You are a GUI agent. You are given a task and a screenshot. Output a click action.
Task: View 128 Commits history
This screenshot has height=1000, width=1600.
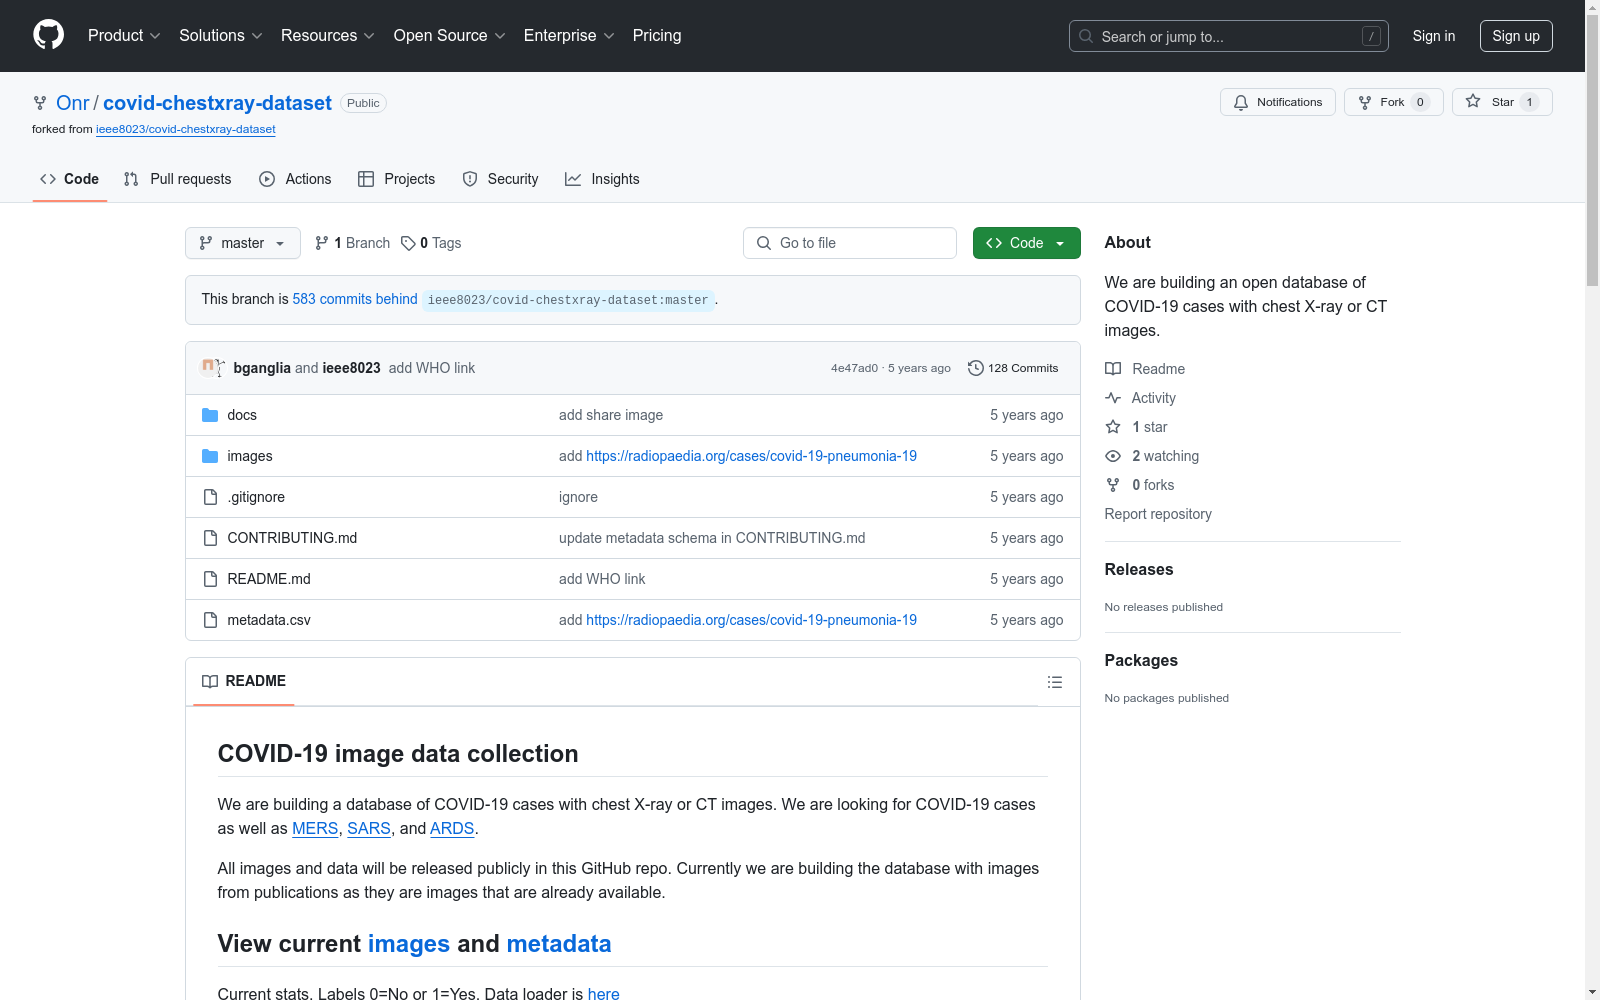click(x=1013, y=368)
